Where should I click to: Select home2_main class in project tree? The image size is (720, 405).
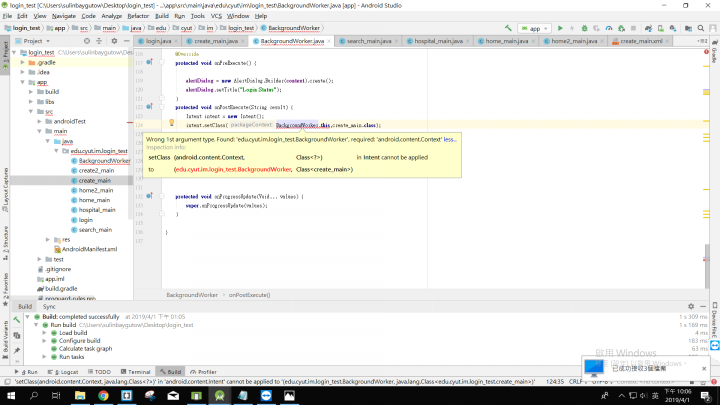click(x=96, y=190)
